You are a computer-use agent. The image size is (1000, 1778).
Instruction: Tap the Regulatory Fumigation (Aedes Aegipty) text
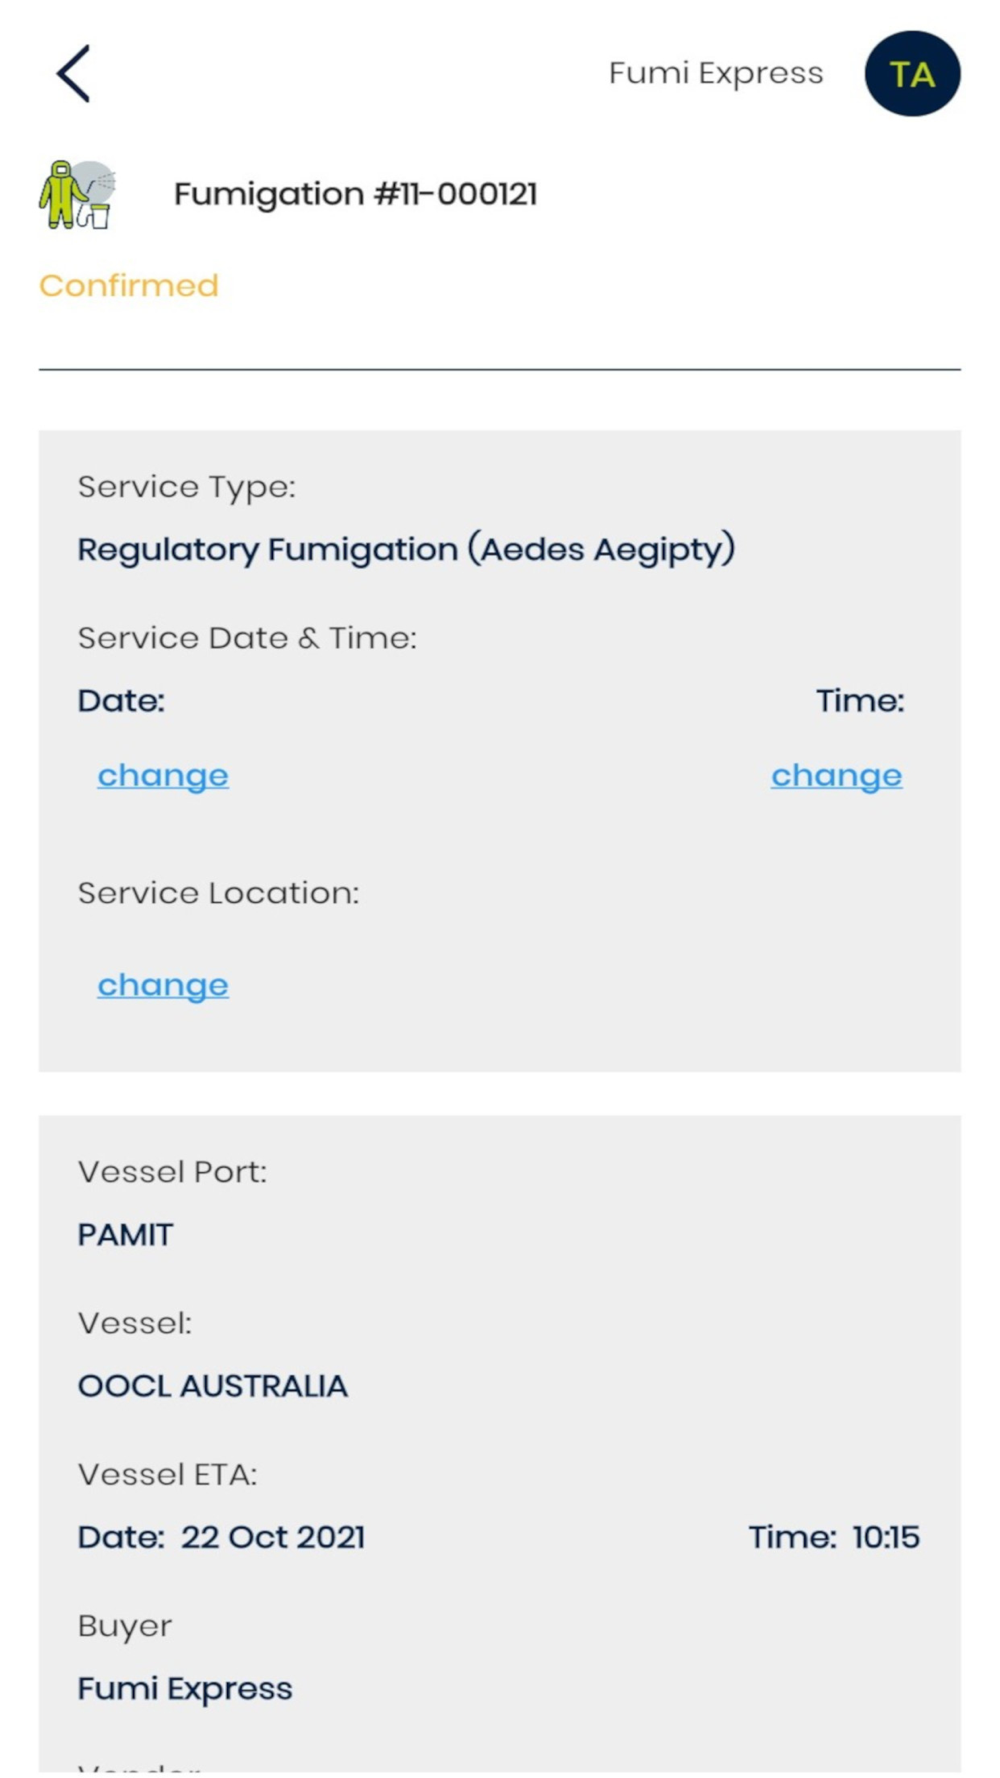[x=406, y=549]
